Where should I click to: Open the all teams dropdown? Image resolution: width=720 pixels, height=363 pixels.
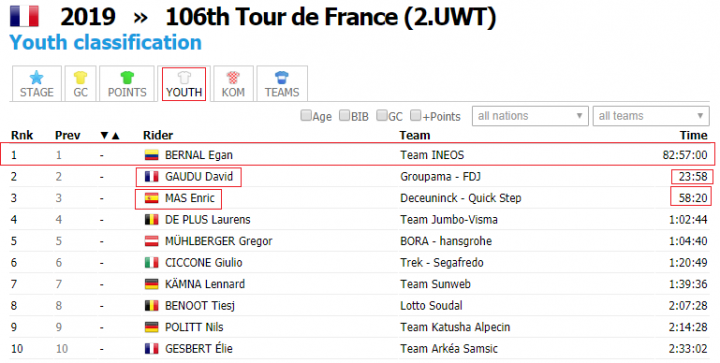[x=651, y=116]
